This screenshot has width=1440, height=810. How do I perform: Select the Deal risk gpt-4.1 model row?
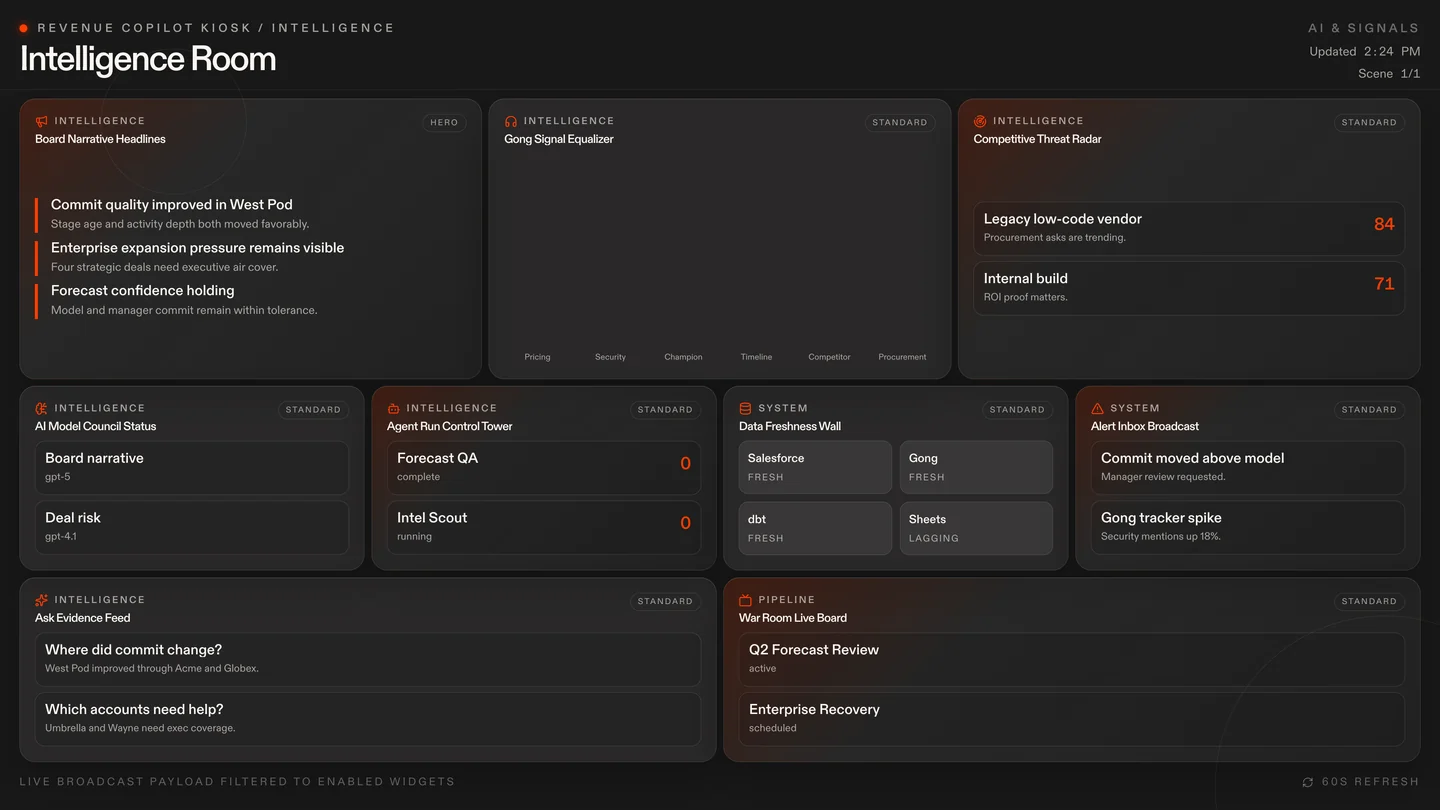tap(192, 527)
